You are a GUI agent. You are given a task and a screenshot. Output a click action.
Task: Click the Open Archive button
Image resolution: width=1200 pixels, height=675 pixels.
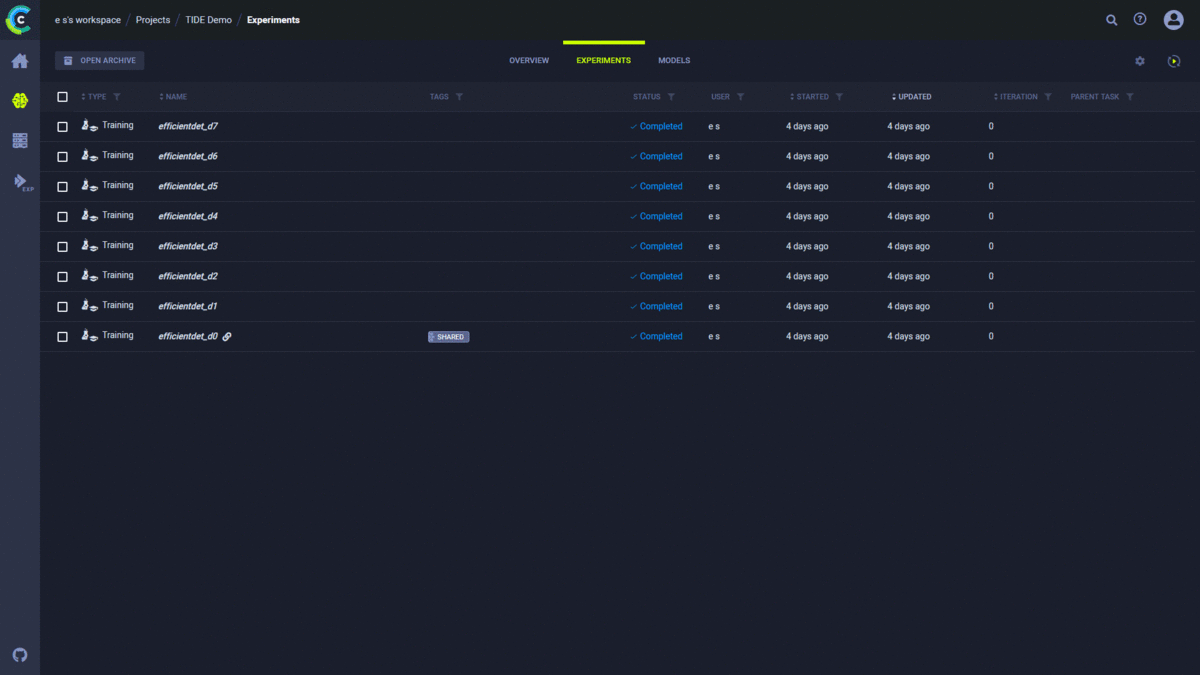[100, 61]
